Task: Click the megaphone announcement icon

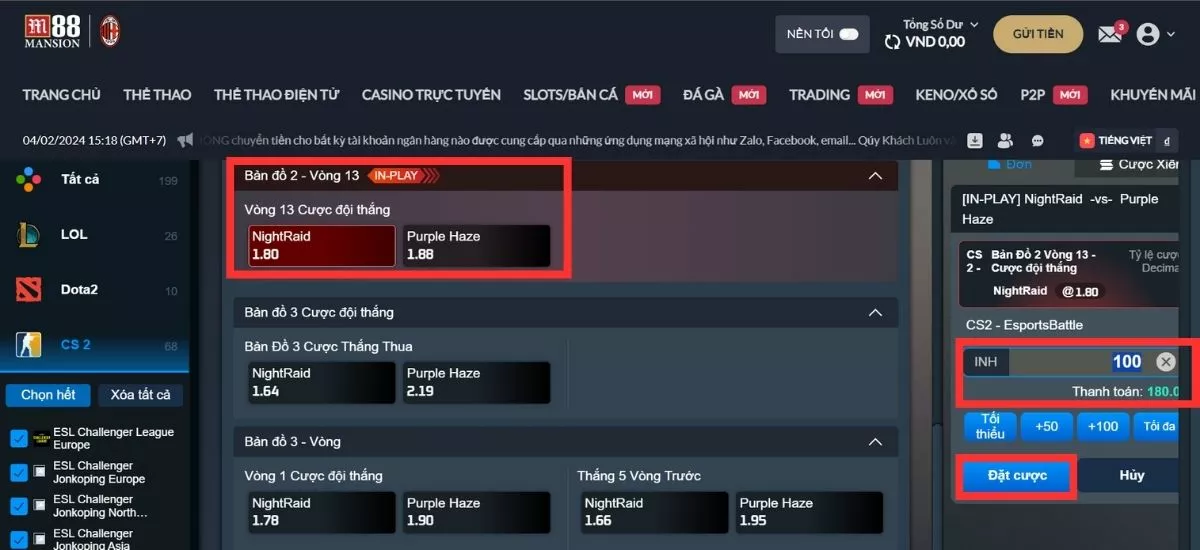Action: click(x=185, y=140)
